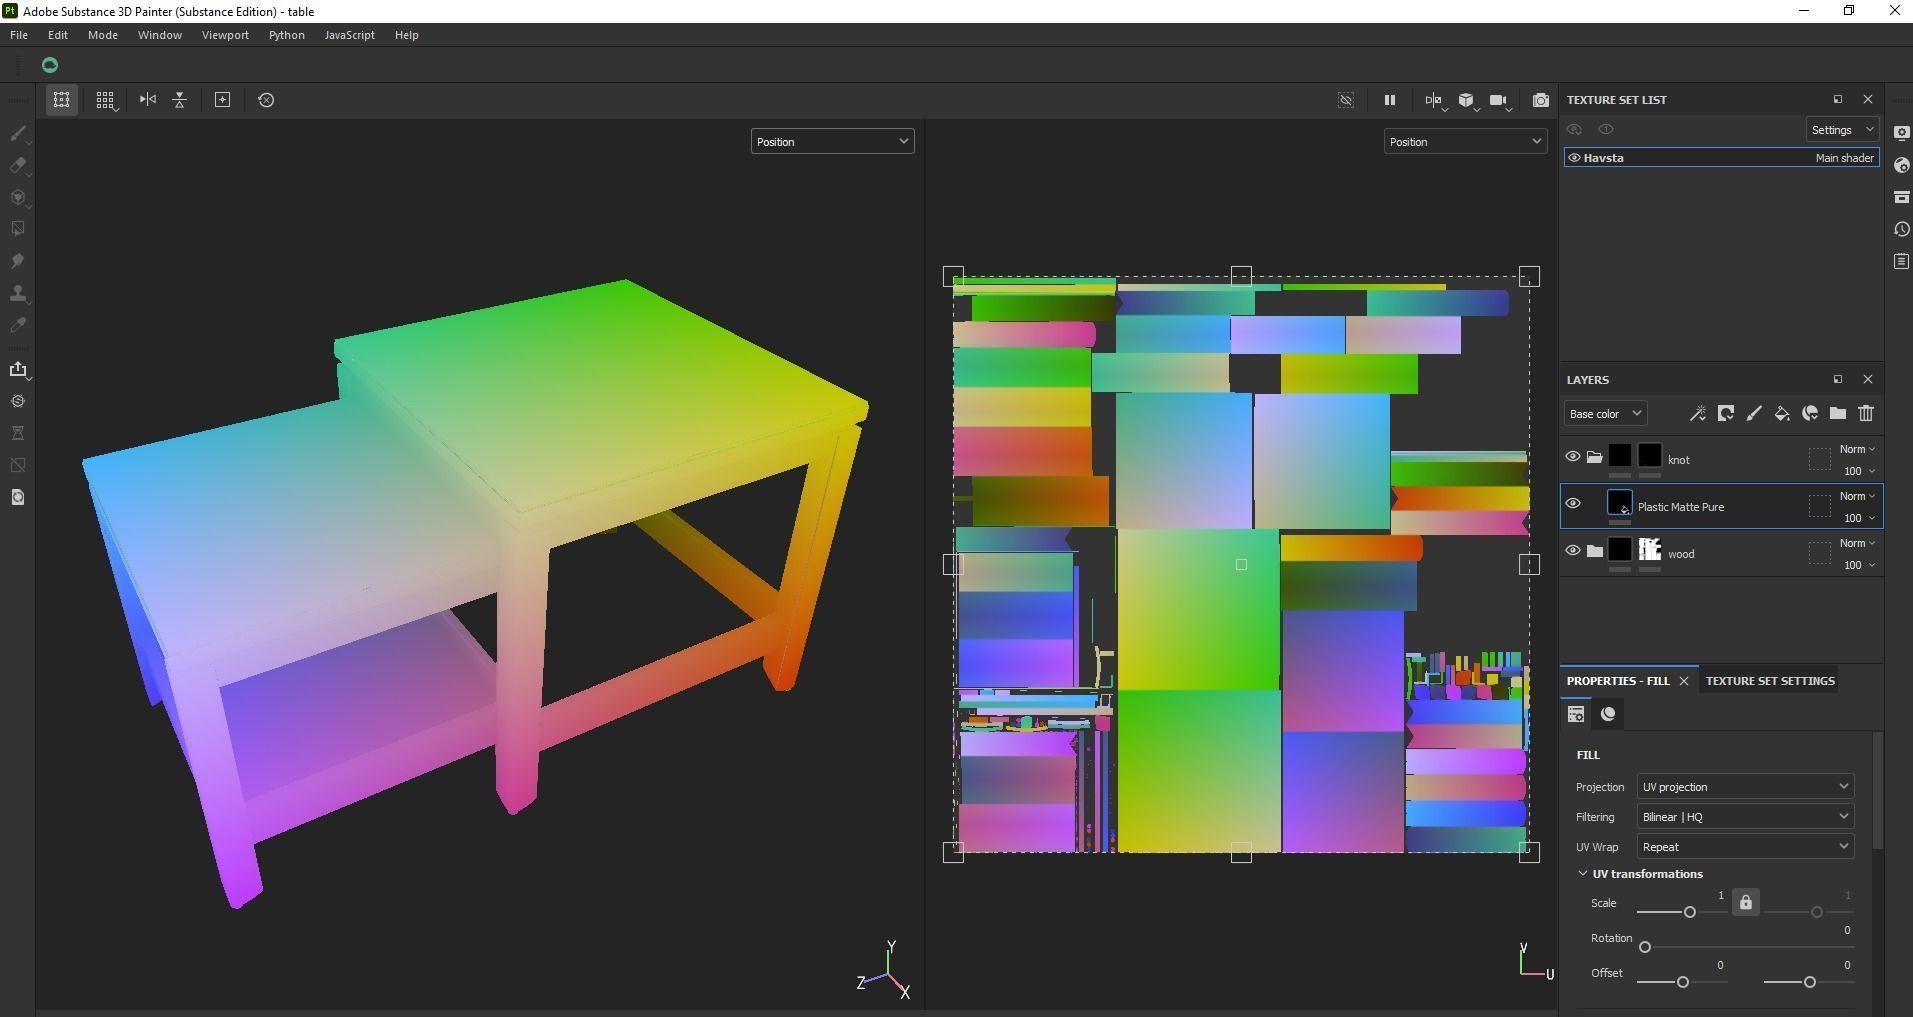Add a smart material layer
The image size is (1913, 1017).
1810,414
